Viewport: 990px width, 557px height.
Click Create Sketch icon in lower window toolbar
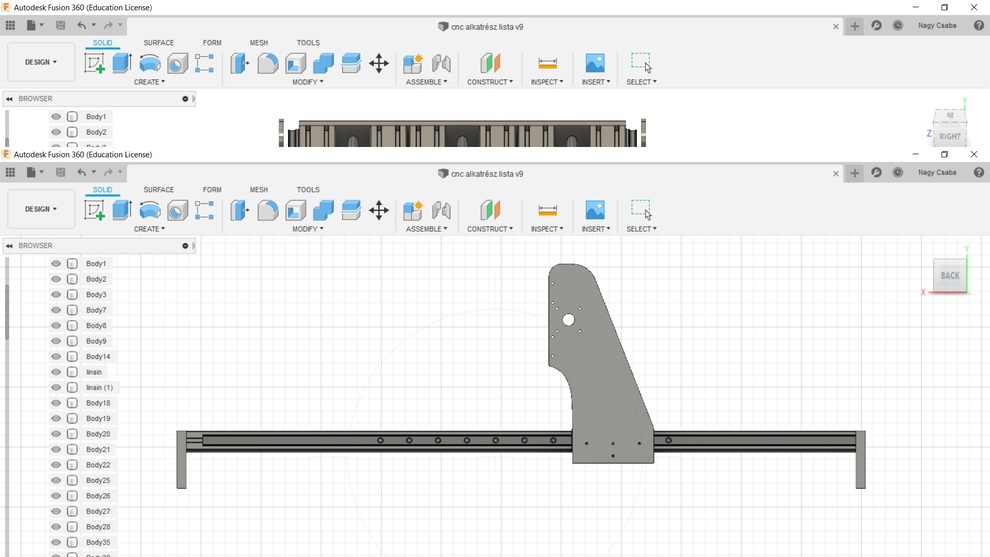[95, 210]
